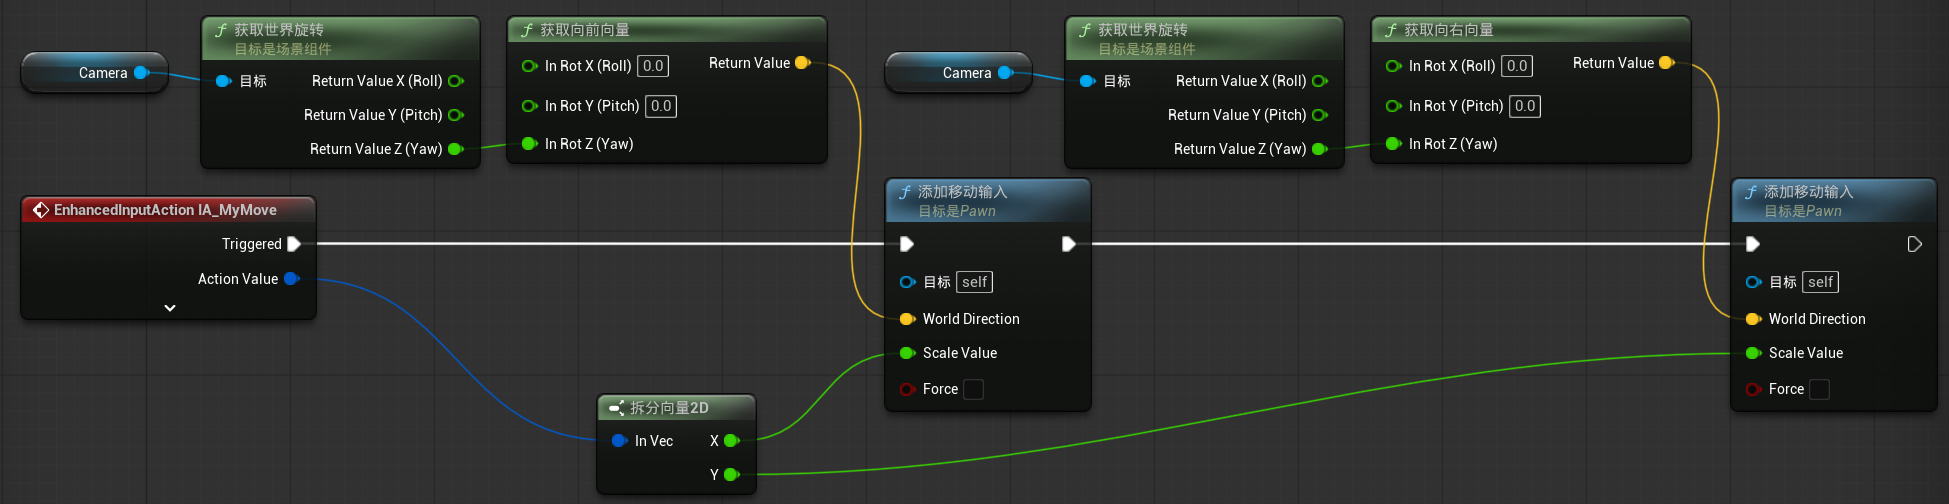1949x504 pixels.
Task: Click the EnhancedInputAction event node icon
Action: pyautogui.click(x=41, y=210)
